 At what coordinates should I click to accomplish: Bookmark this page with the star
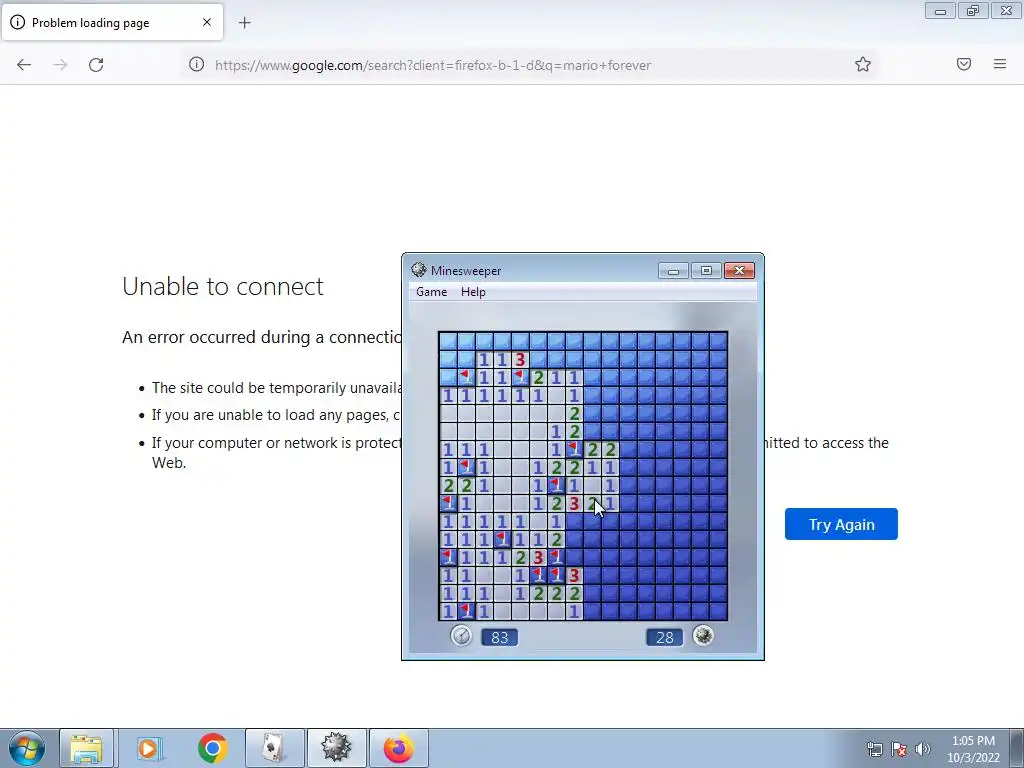[863, 64]
